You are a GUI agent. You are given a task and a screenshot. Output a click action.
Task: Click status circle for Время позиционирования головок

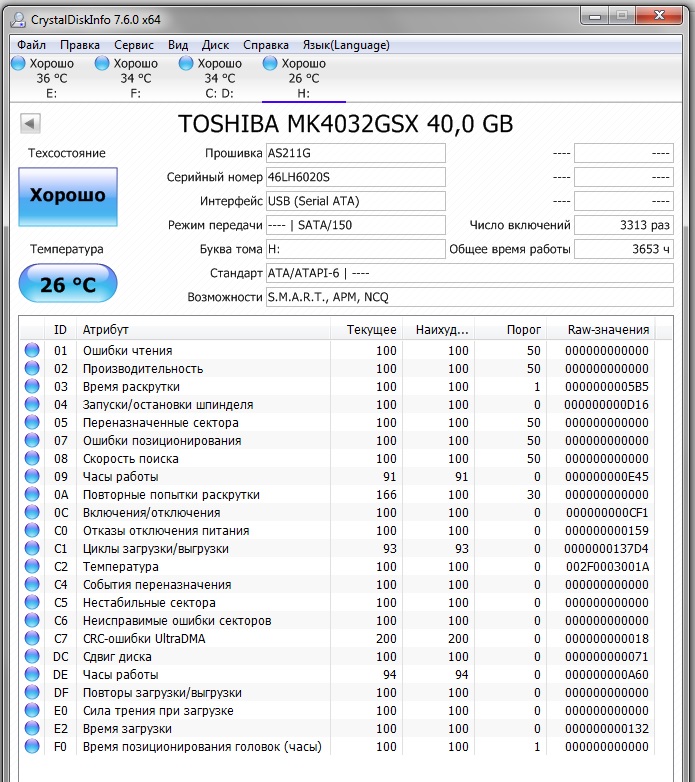[32, 746]
